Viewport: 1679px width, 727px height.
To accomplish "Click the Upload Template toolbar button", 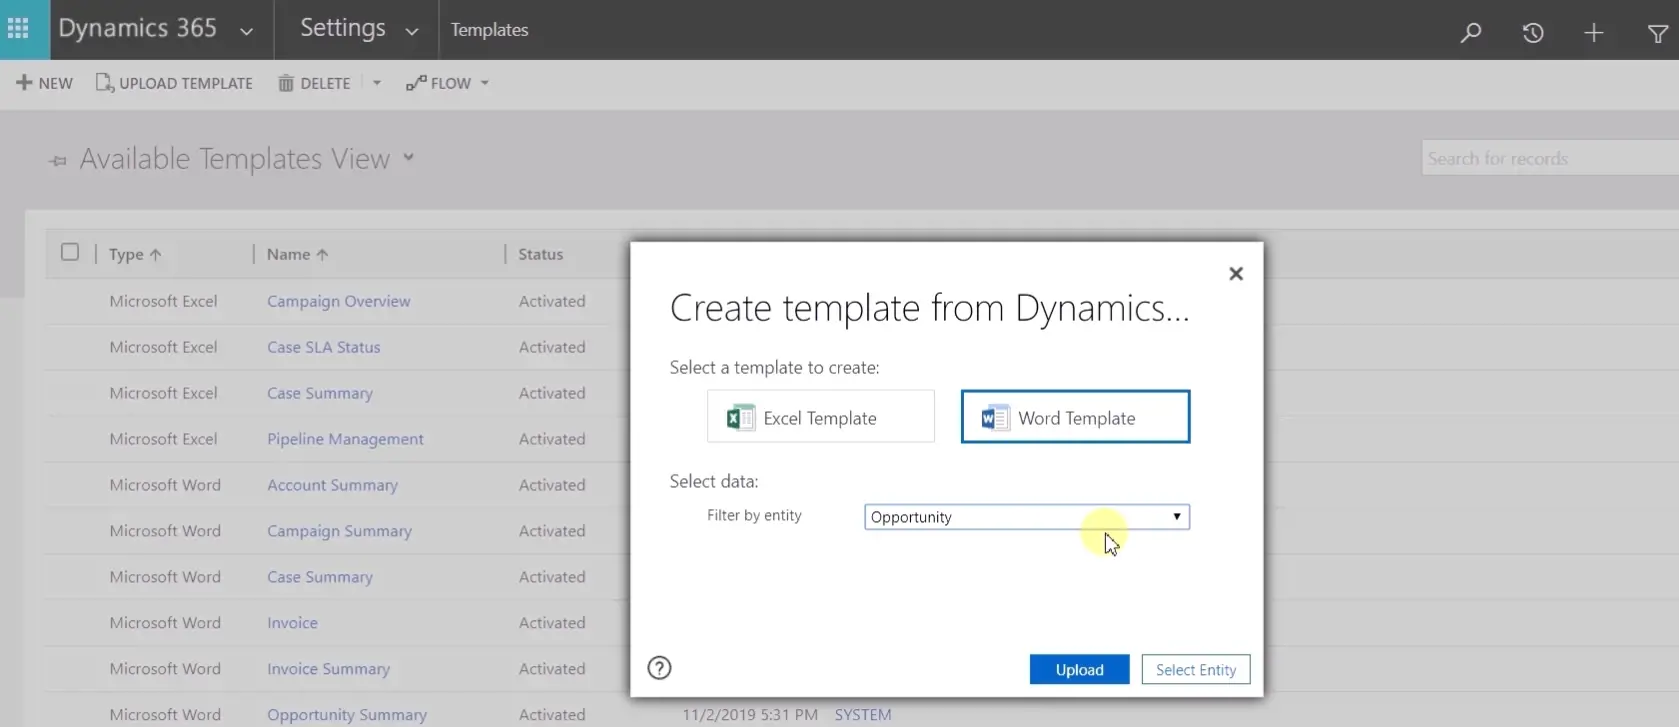I will click(174, 83).
